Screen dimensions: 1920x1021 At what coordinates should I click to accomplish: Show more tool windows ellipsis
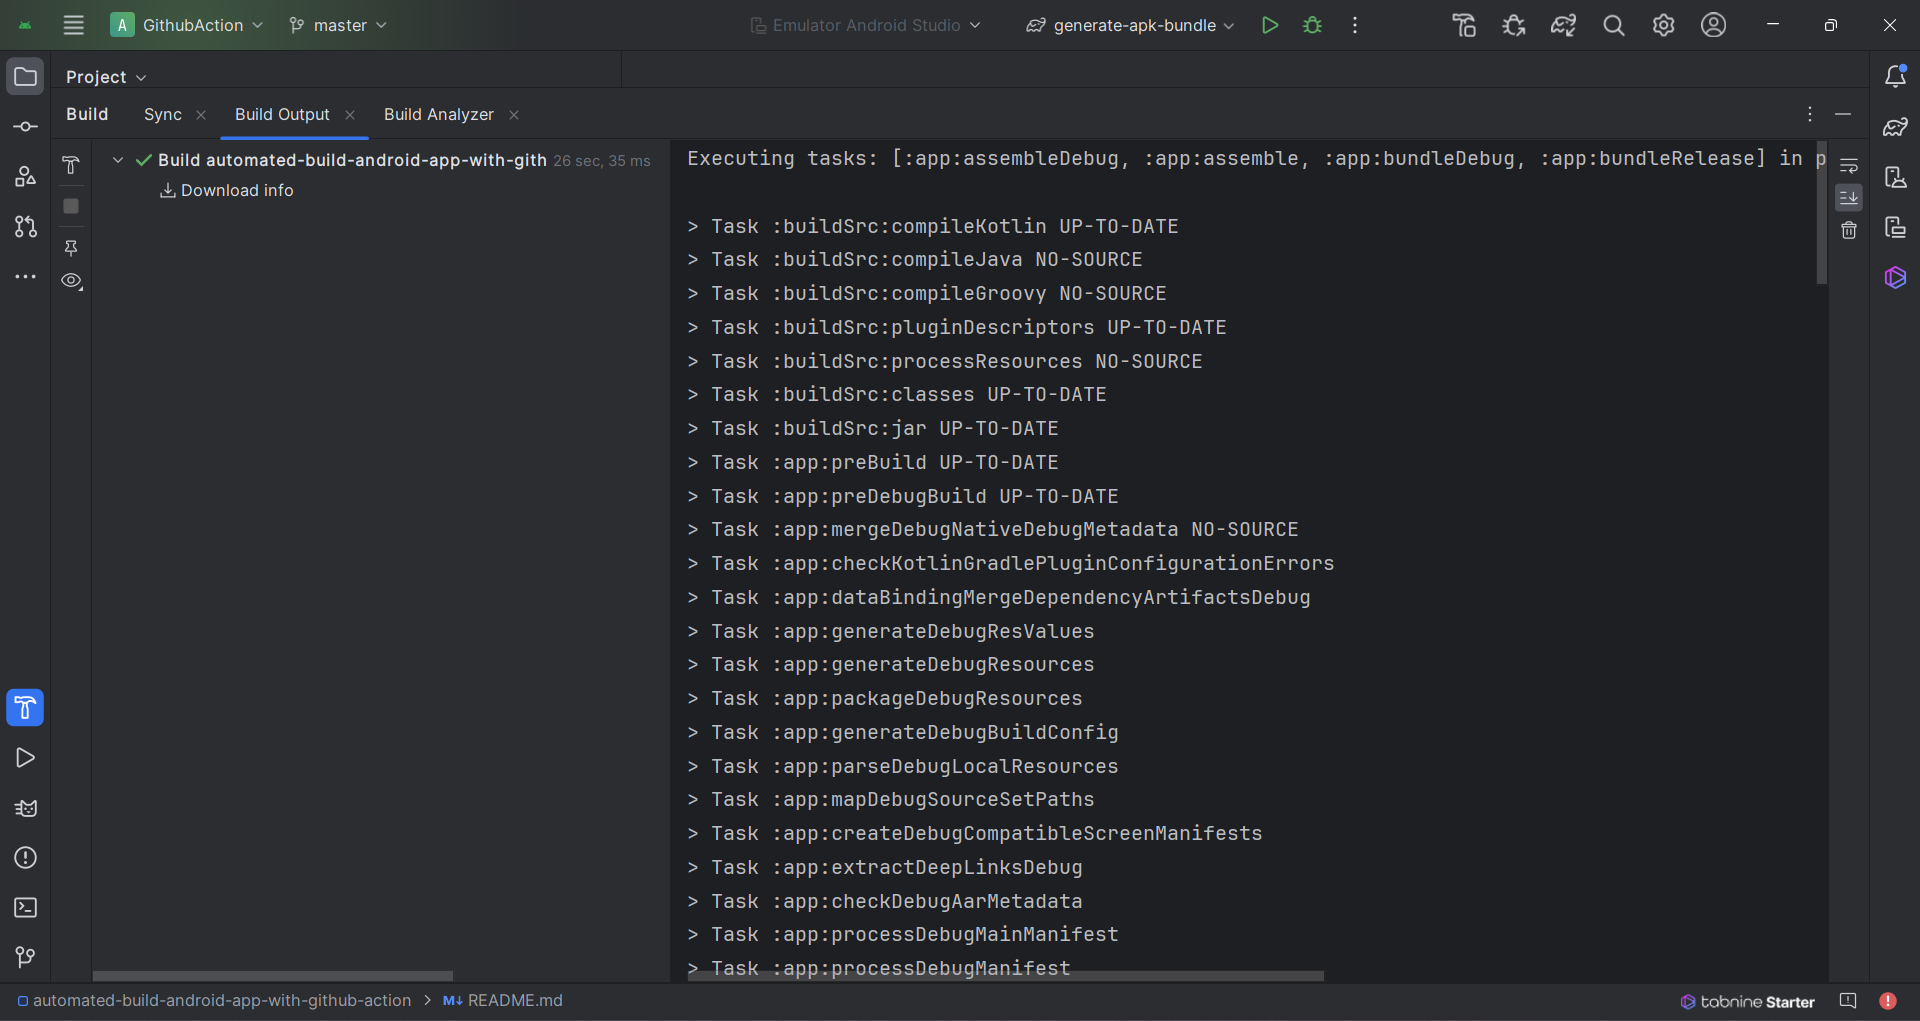click(x=25, y=277)
